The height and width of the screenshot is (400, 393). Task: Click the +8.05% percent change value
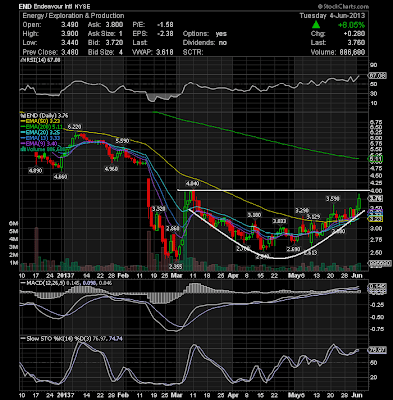pos(351,25)
